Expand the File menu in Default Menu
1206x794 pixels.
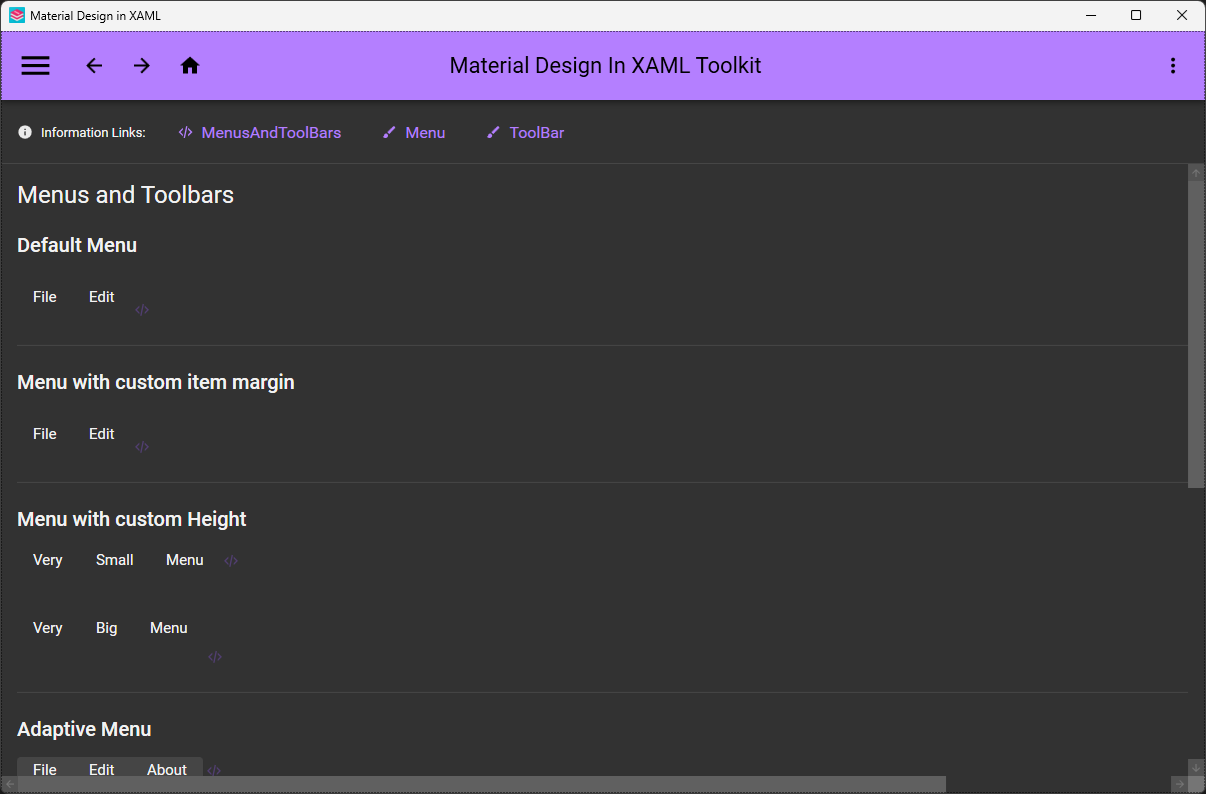pyautogui.click(x=44, y=296)
